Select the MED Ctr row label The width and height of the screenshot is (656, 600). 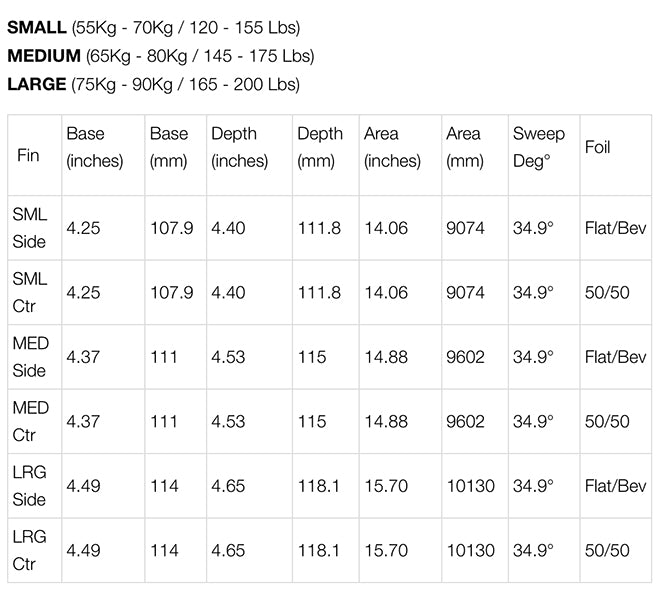(30, 421)
